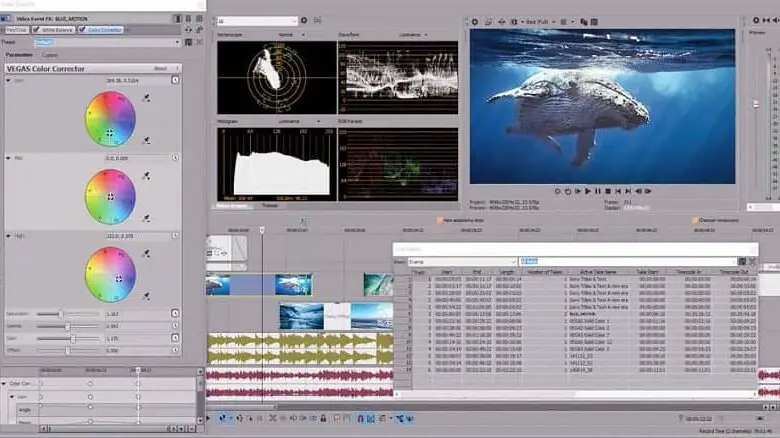Click the High color wheel eyedropper
Viewport: 780px width, 438px height.
tap(147, 255)
